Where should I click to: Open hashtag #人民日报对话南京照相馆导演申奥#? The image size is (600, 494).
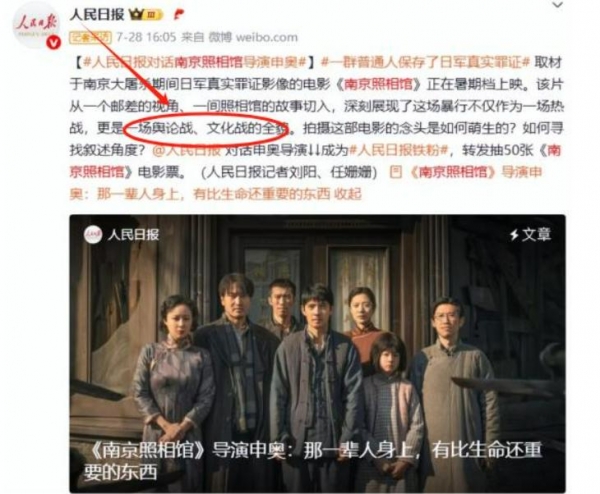(x=195, y=62)
